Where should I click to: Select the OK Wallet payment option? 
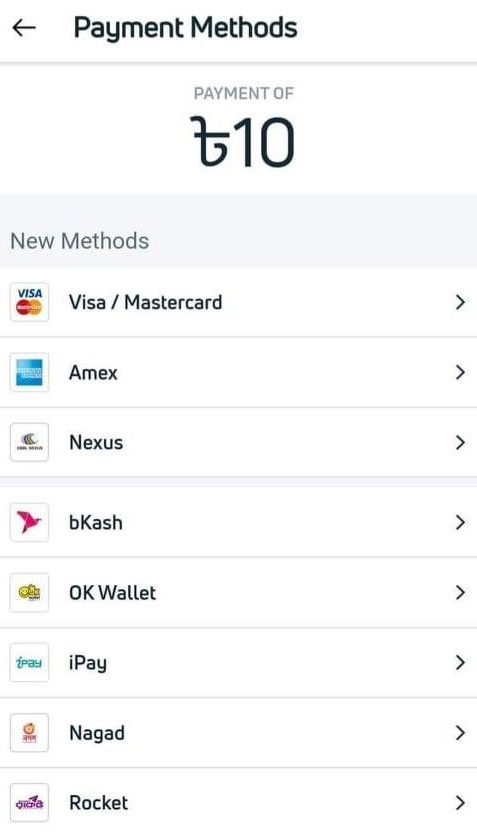(238, 593)
